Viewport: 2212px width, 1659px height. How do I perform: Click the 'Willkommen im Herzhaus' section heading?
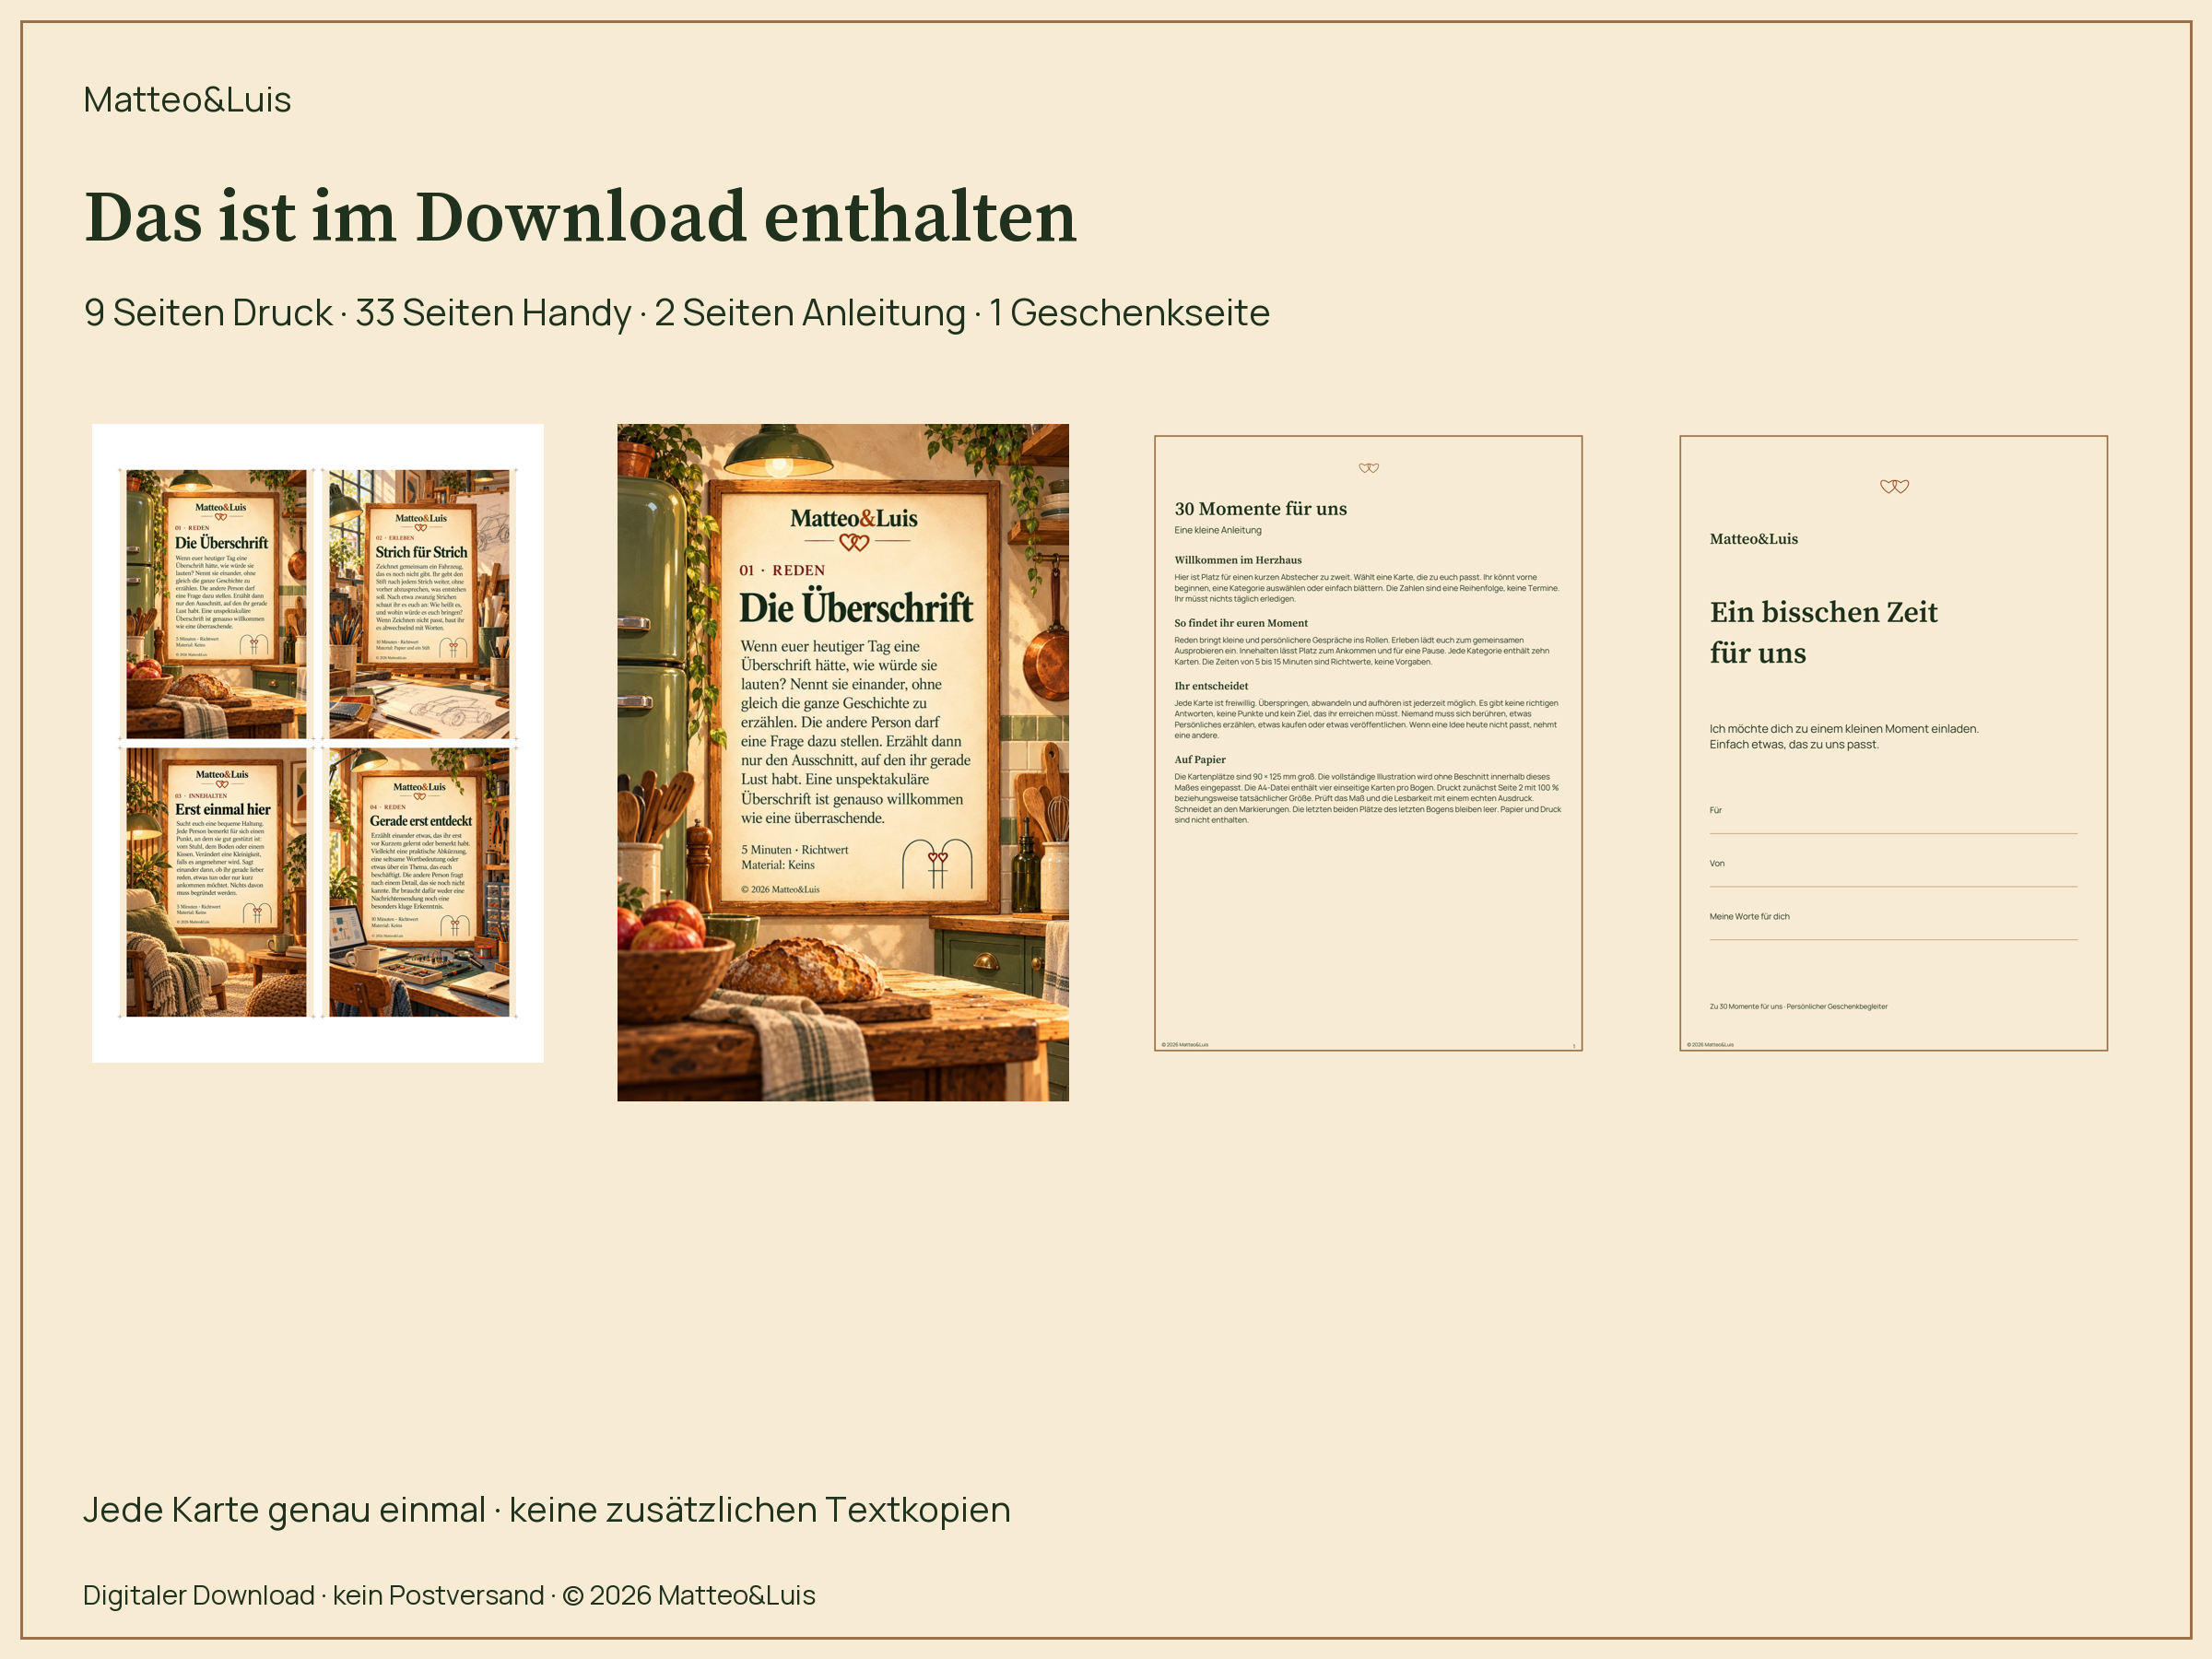[x=1238, y=560]
